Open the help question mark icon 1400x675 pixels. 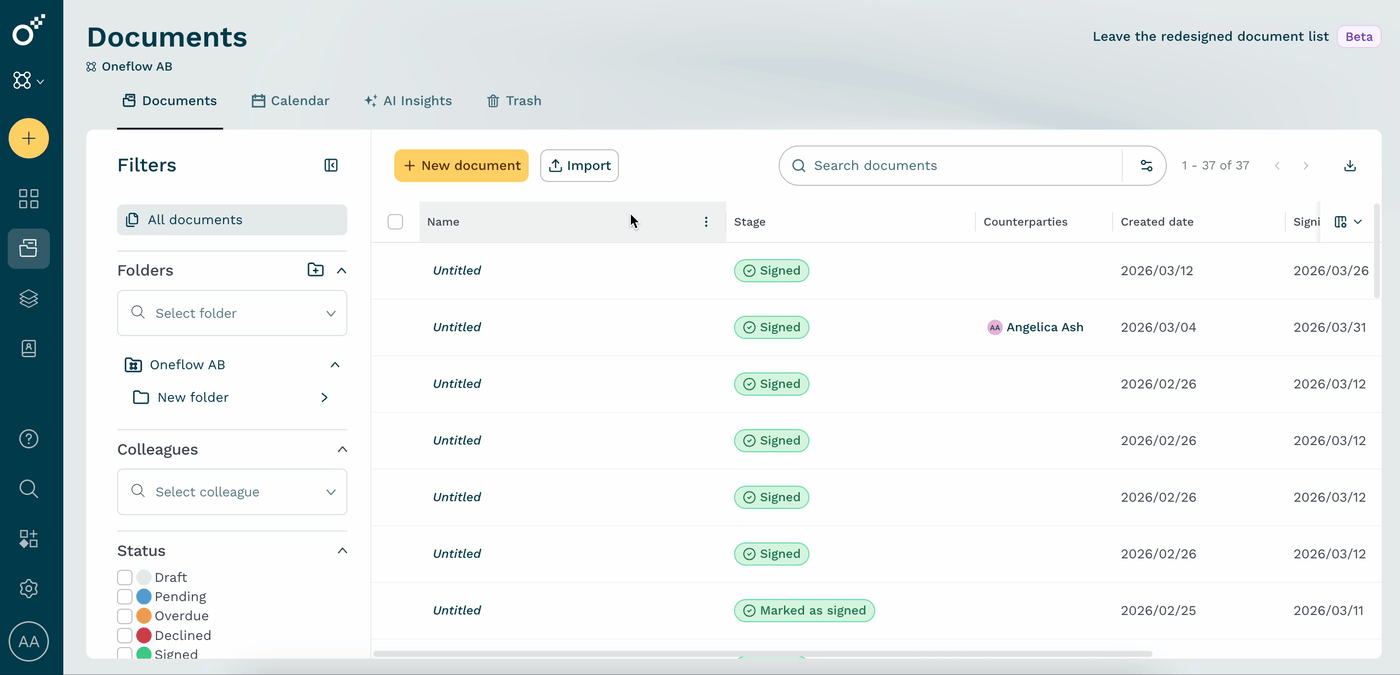coord(29,438)
